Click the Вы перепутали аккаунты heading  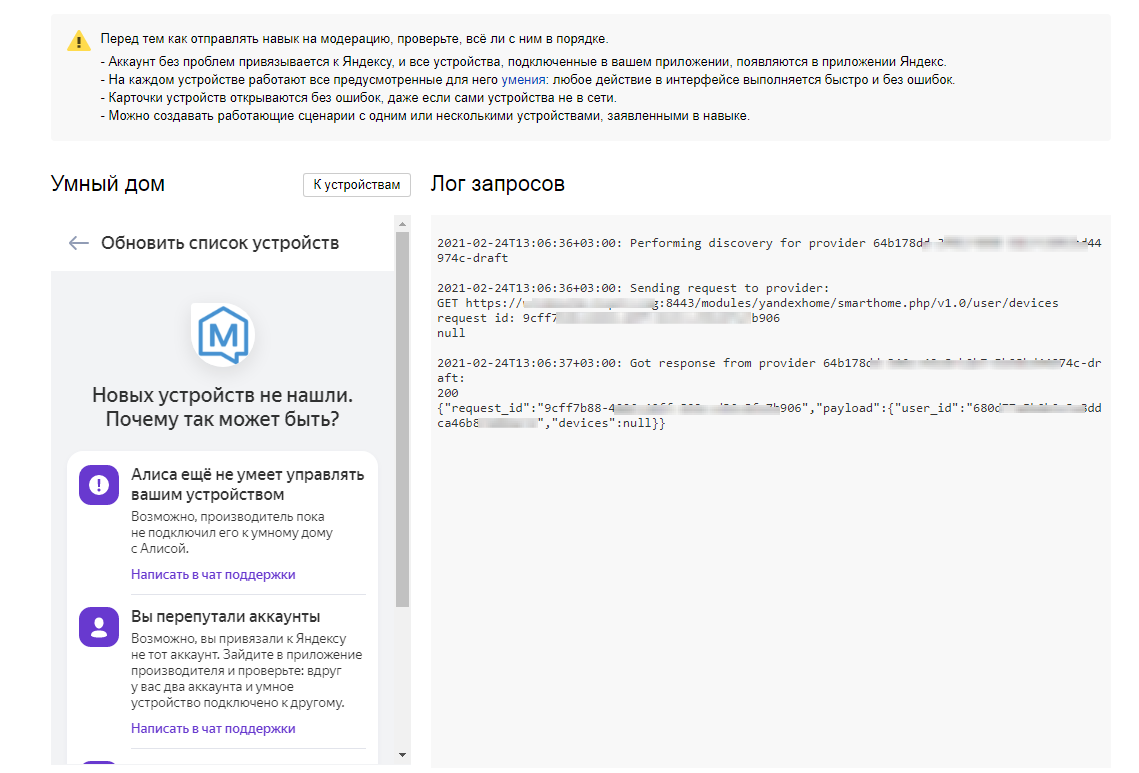(x=225, y=616)
